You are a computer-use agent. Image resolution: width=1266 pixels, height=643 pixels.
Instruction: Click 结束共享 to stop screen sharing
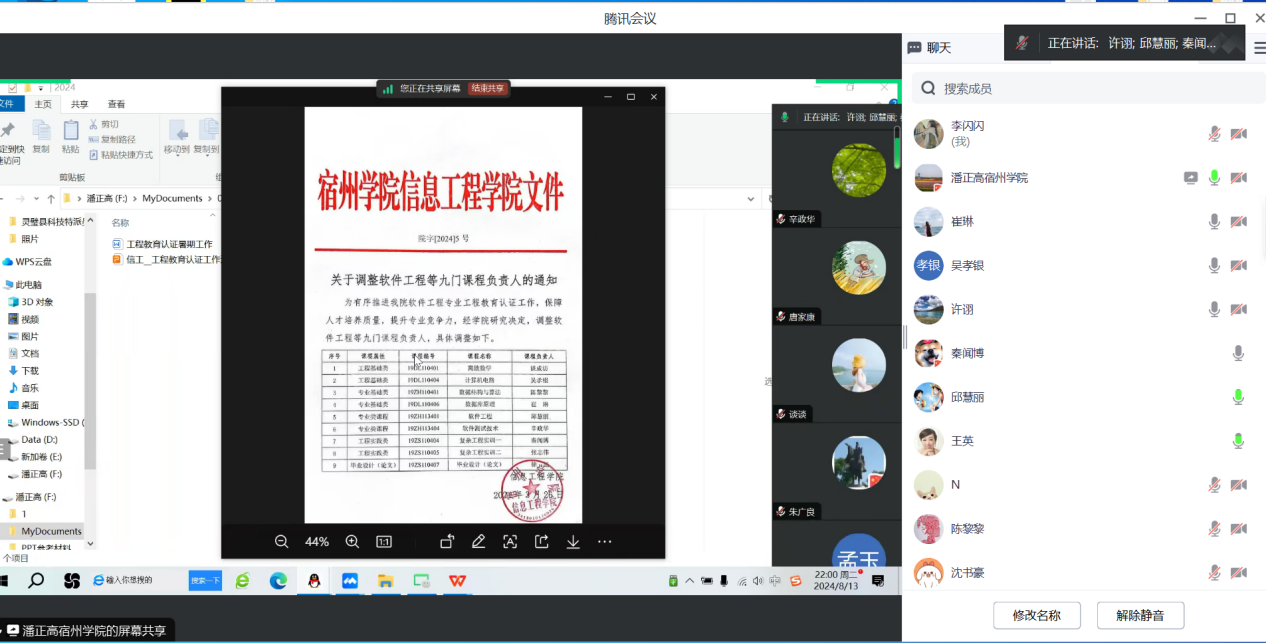pyautogui.click(x=488, y=88)
